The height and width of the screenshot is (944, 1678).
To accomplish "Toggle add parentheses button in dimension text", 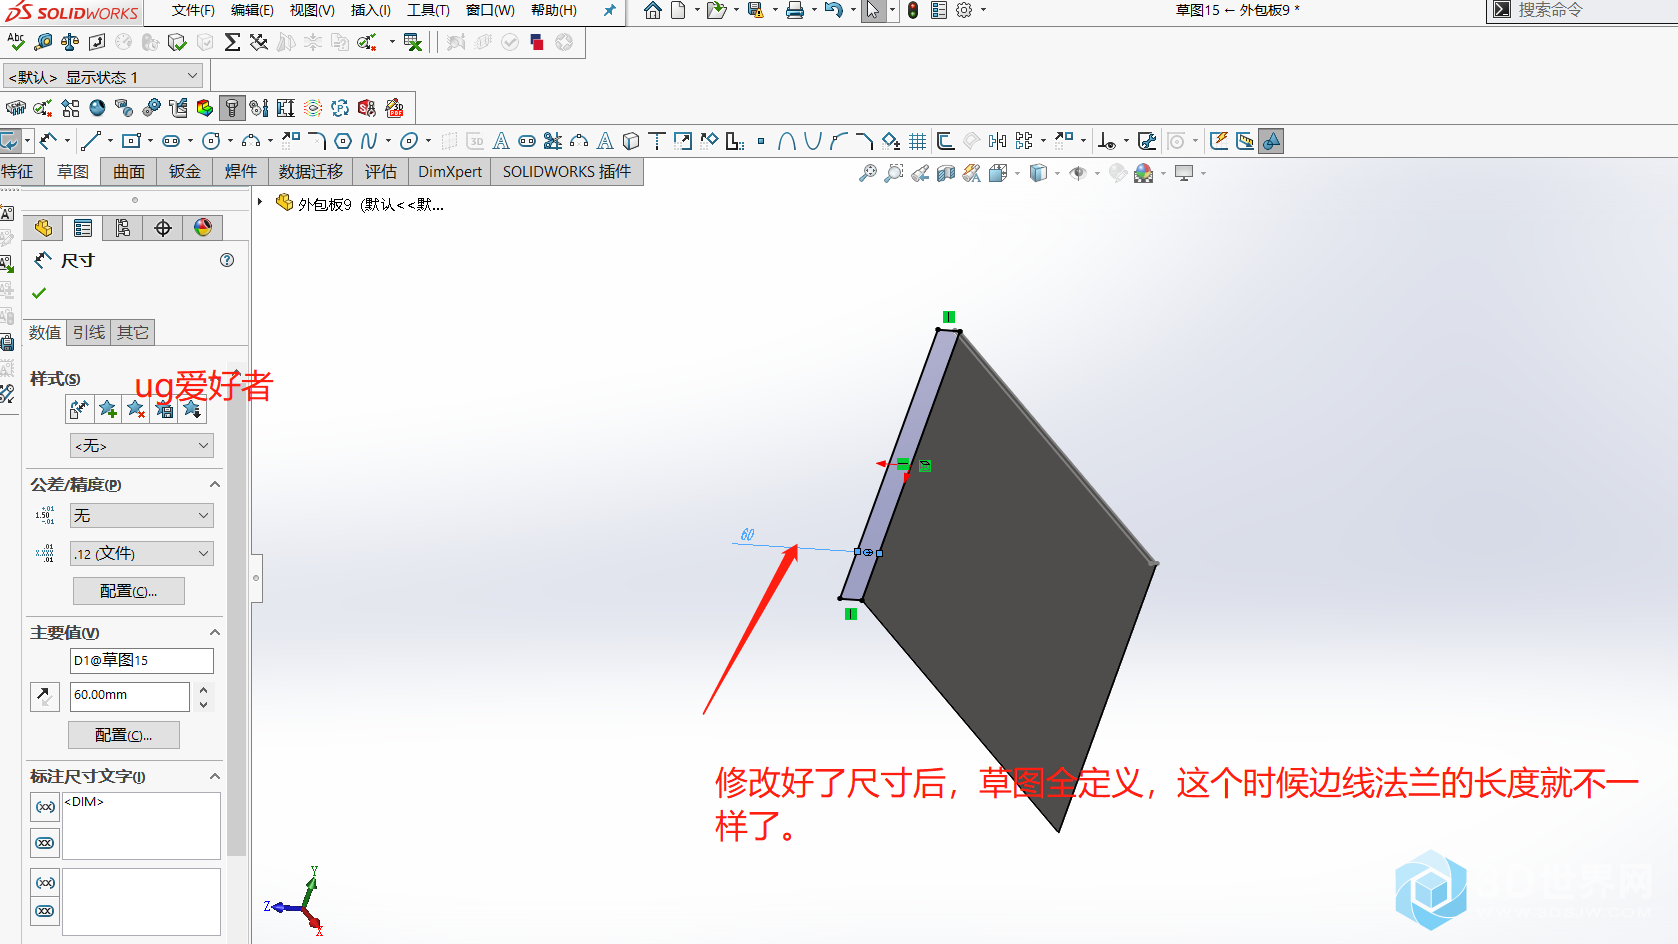I will [45, 807].
